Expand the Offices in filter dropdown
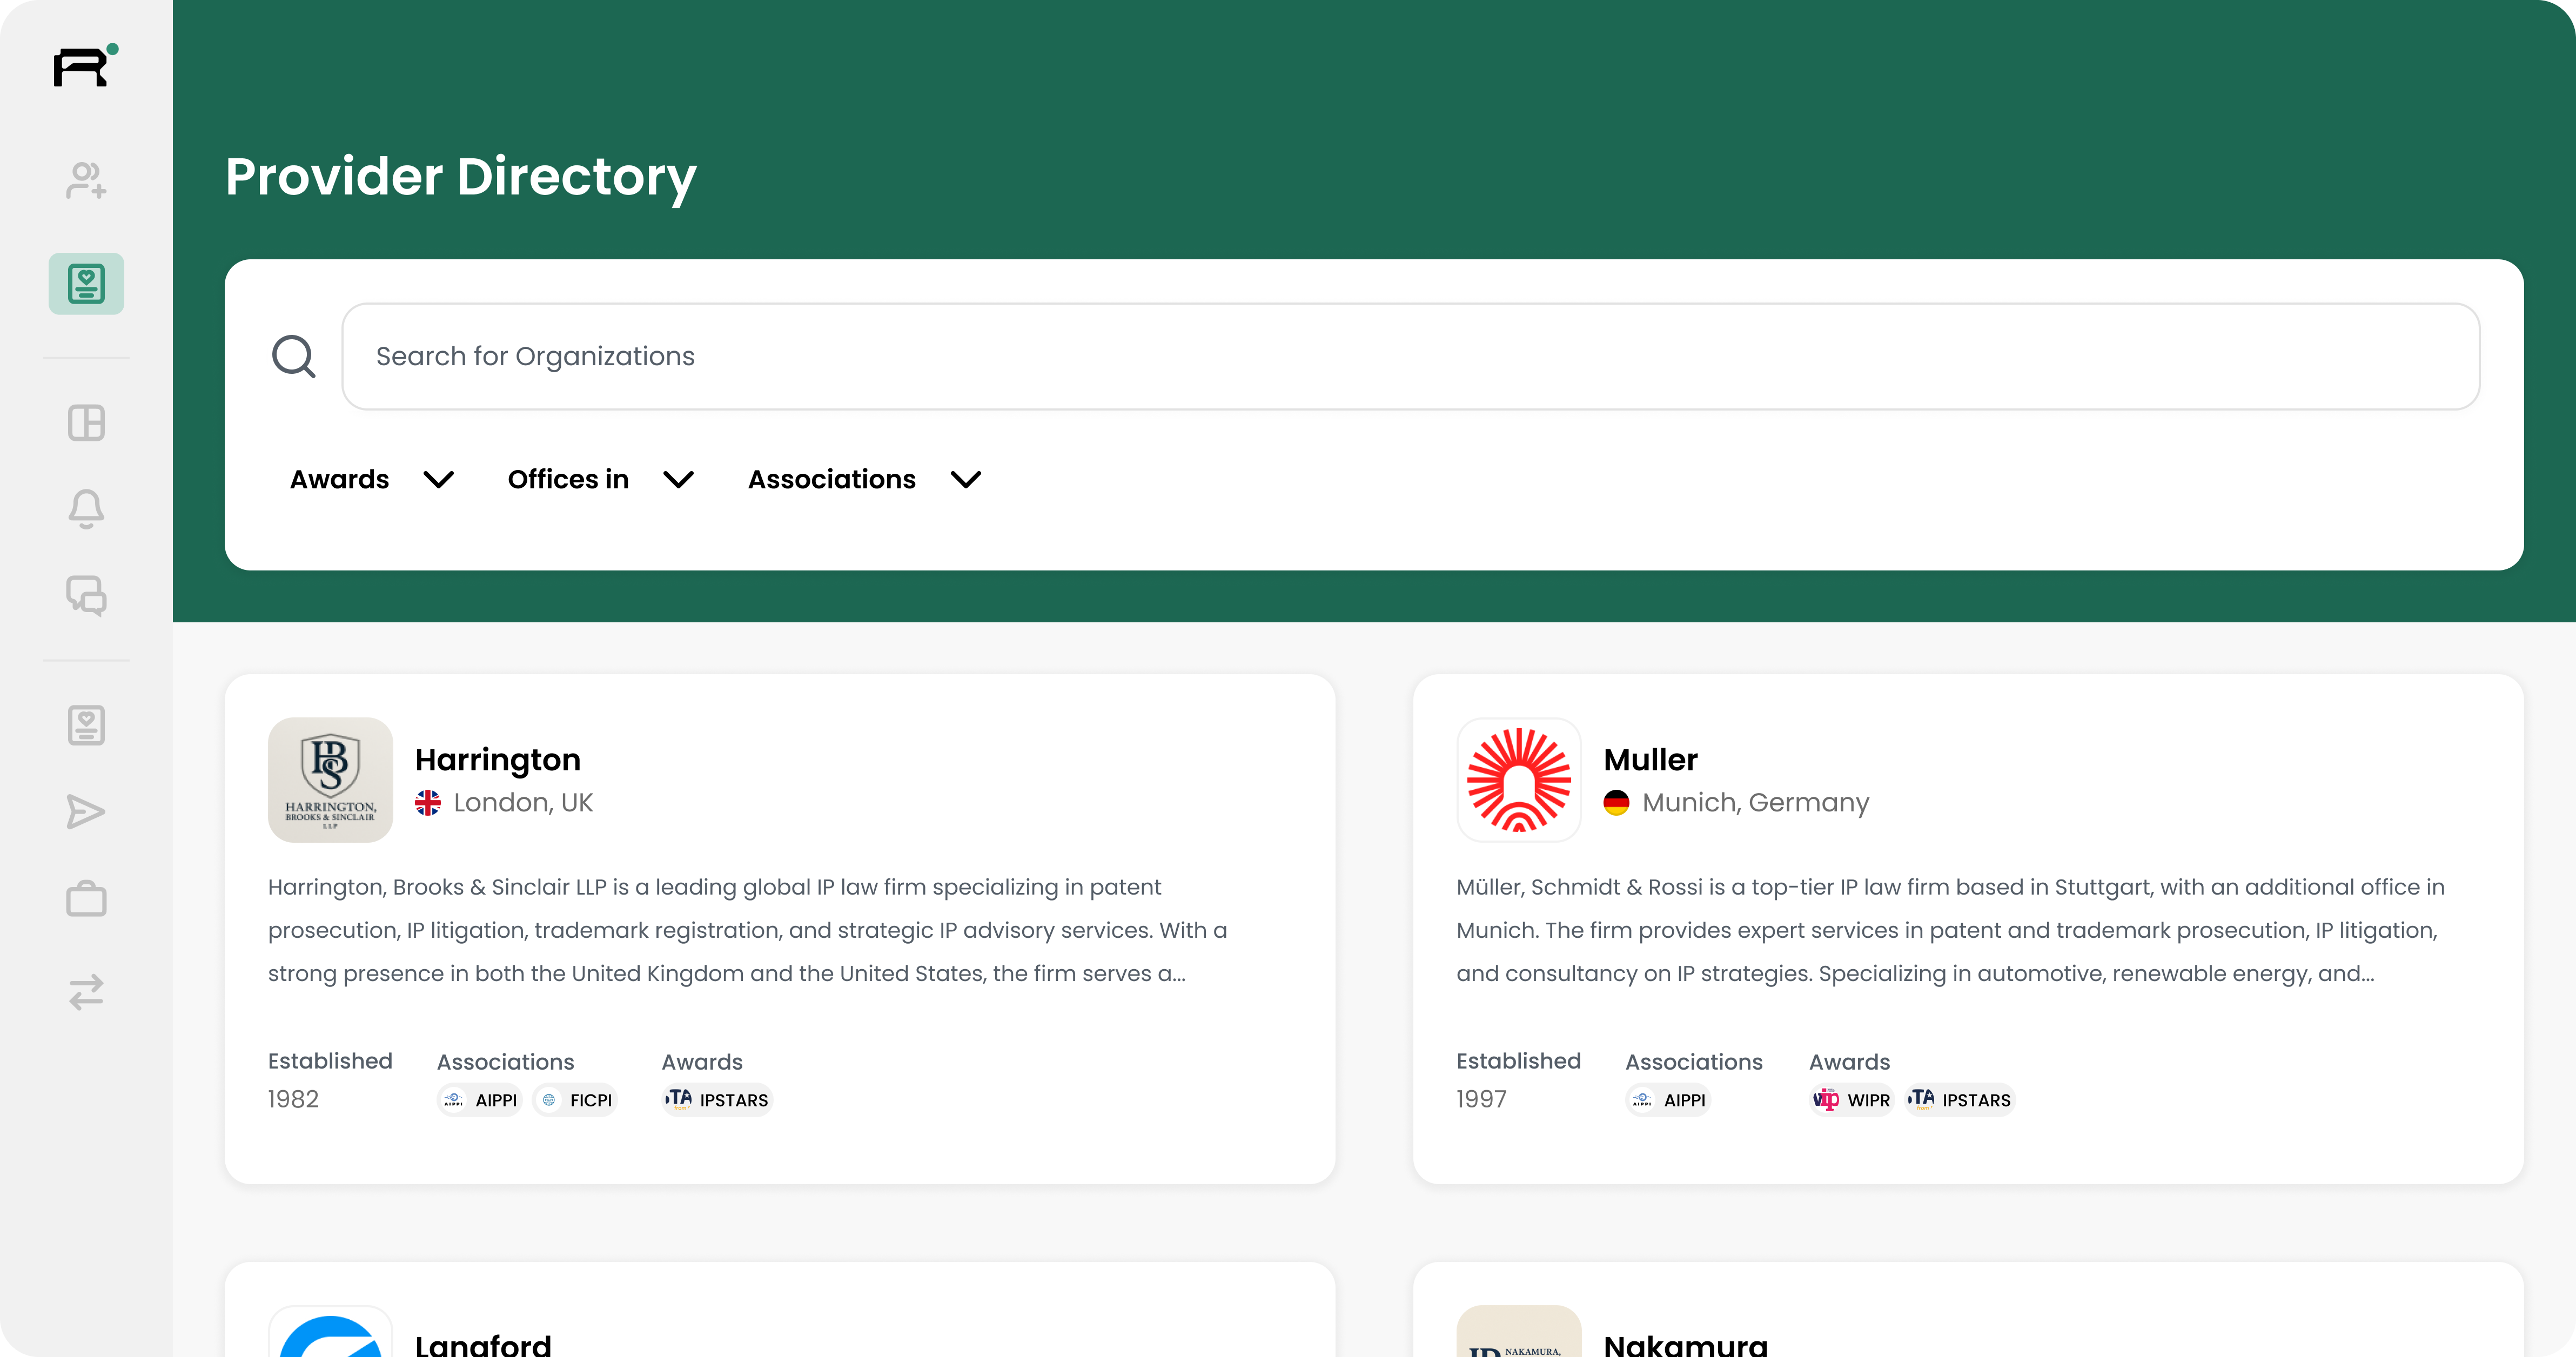 [600, 480]
